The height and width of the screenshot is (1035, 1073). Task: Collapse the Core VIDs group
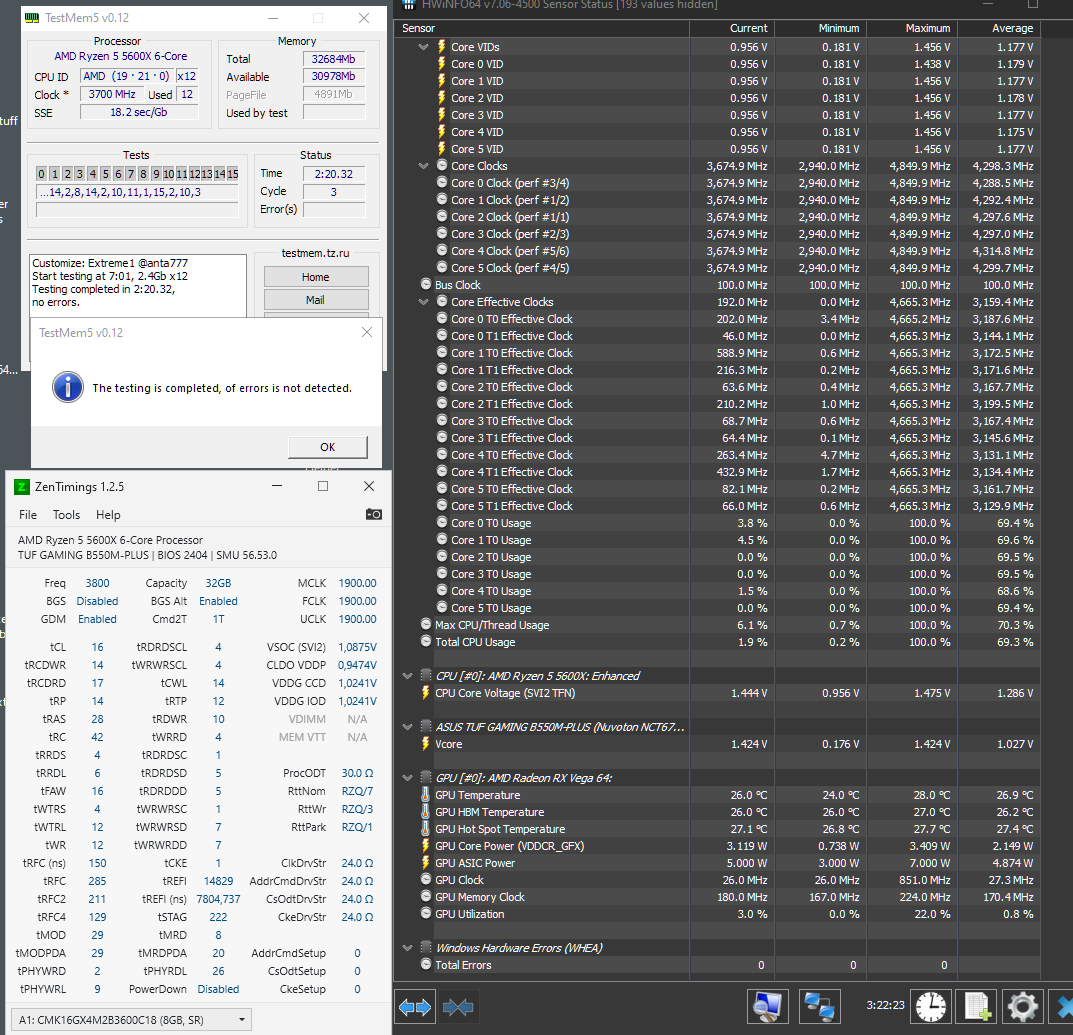[x=424, y=47]
